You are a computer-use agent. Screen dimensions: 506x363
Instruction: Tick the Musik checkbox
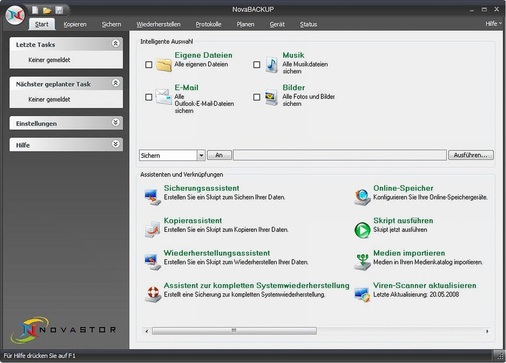point(257,64)
